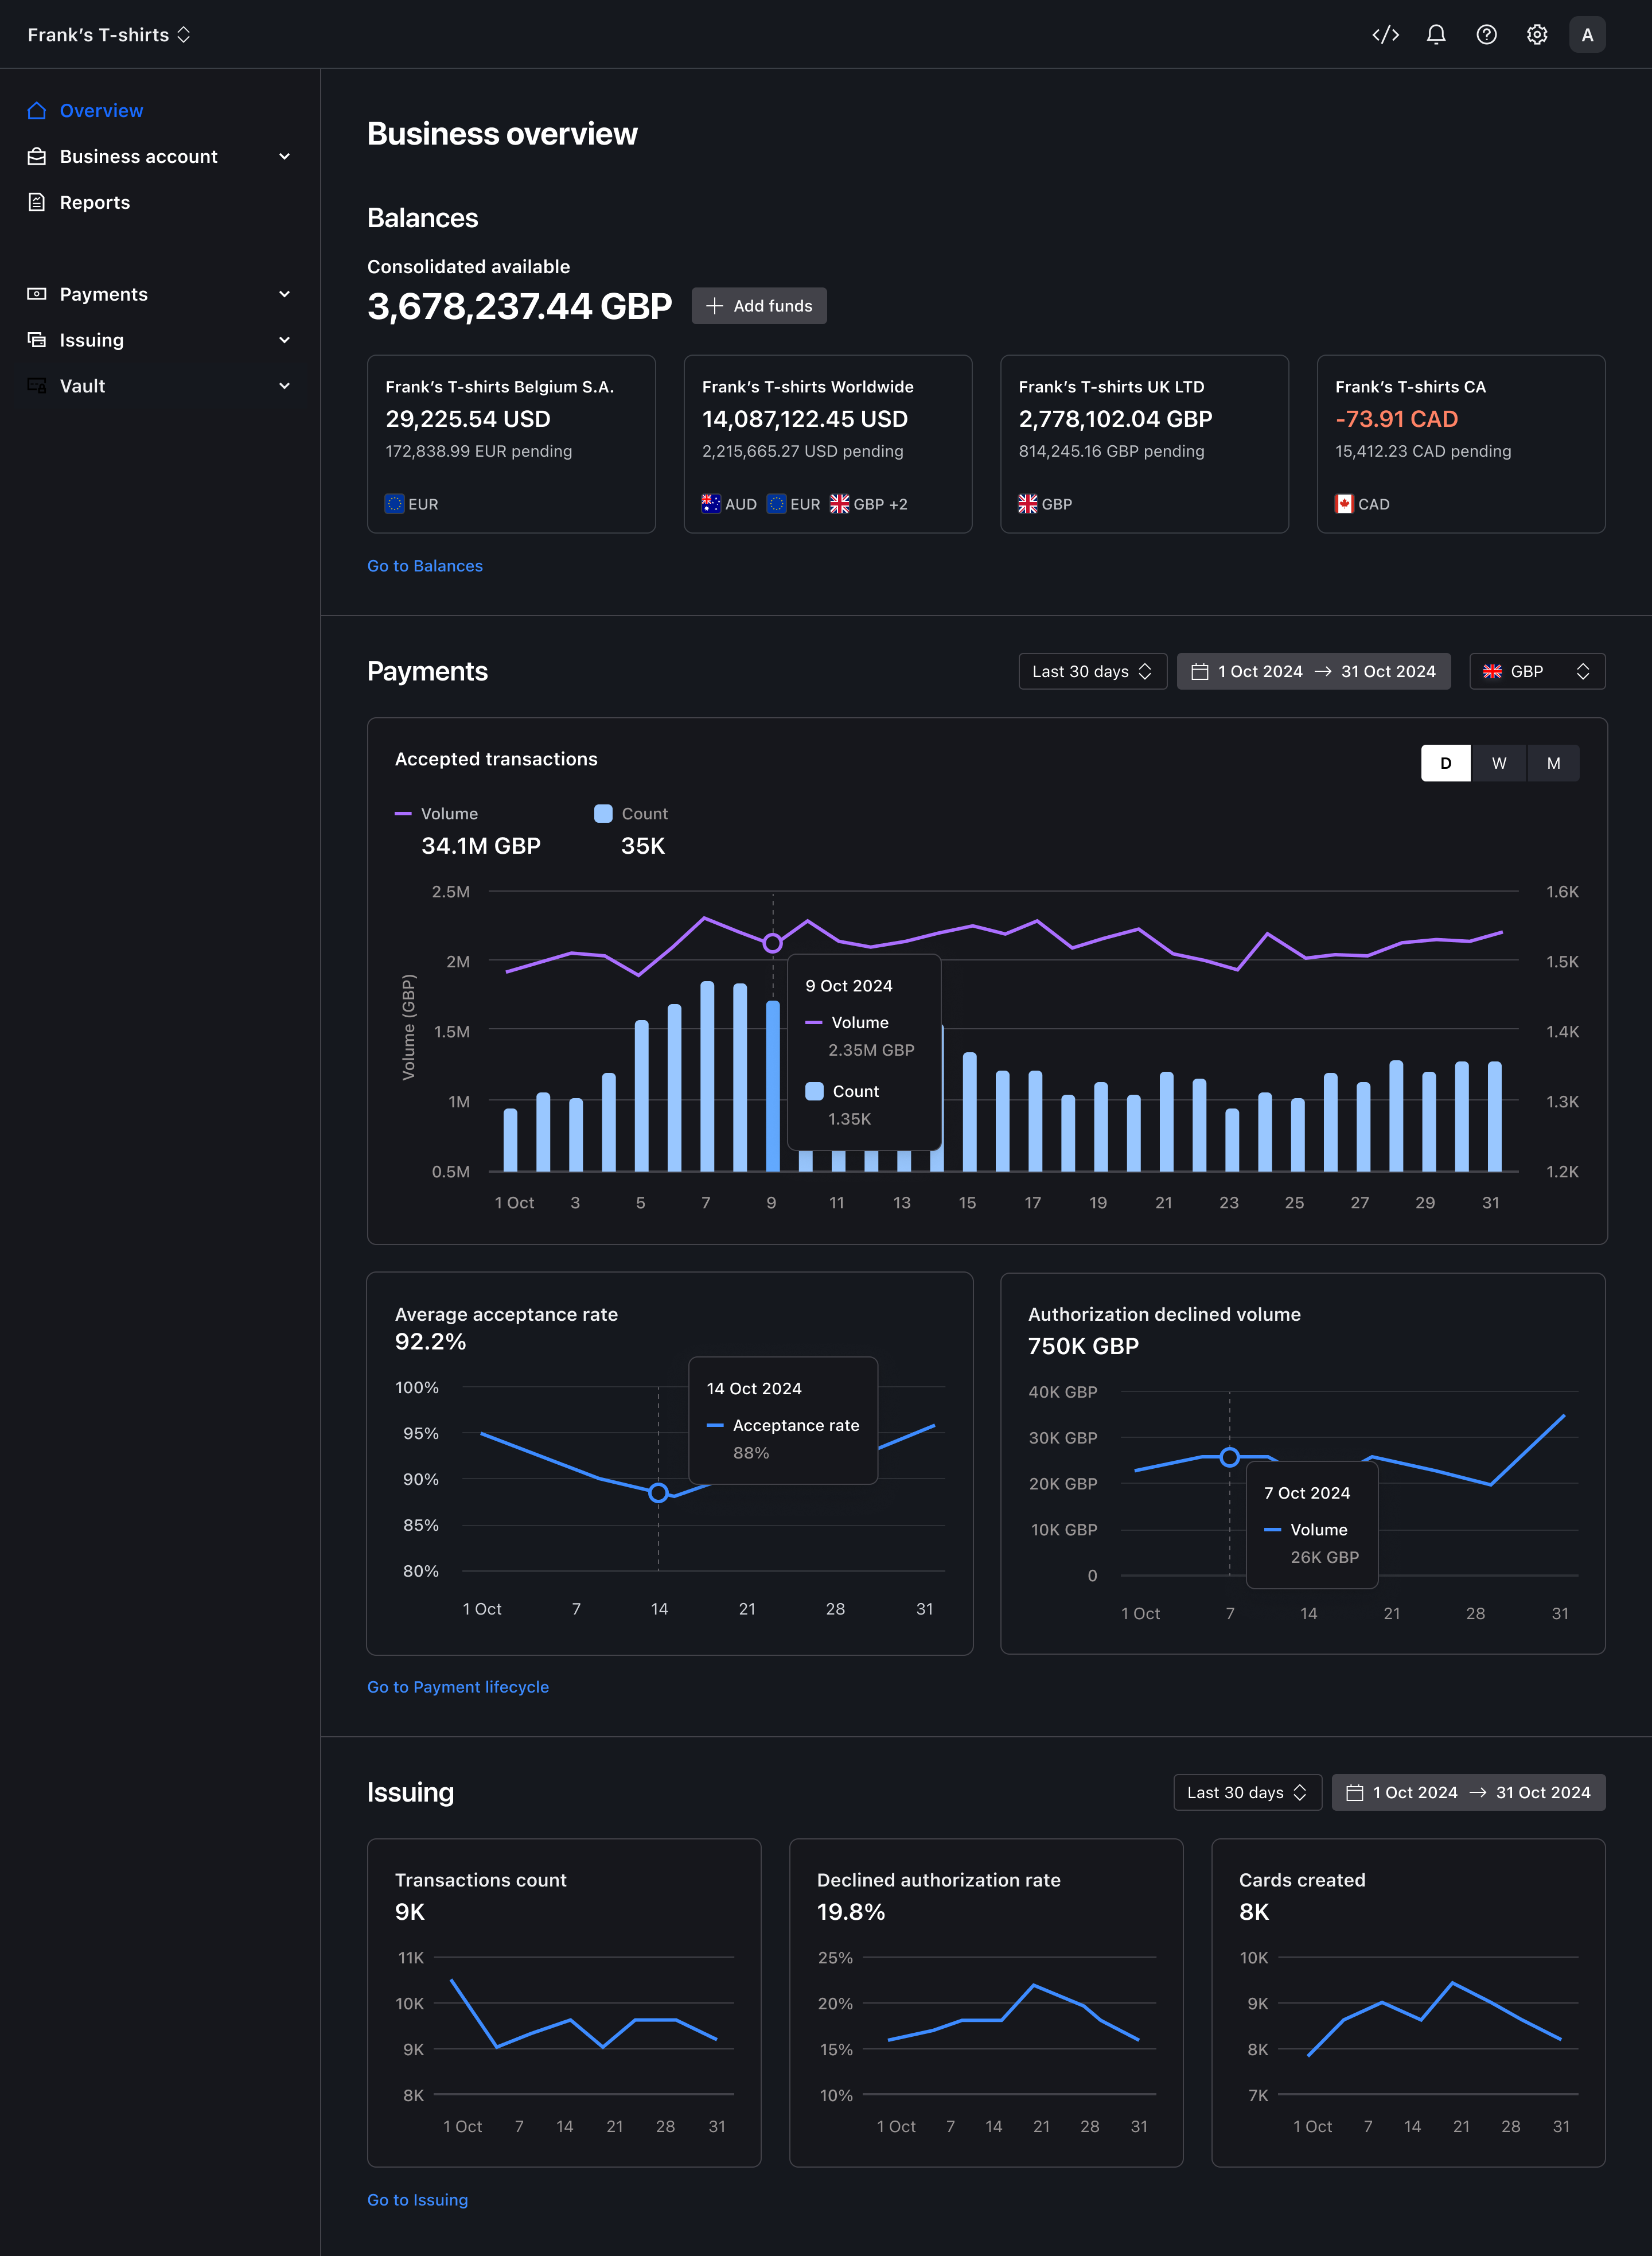
Task: Click the CAD flag on Frank's T-shirts CA card
Action: click(x=1344, y=504)
